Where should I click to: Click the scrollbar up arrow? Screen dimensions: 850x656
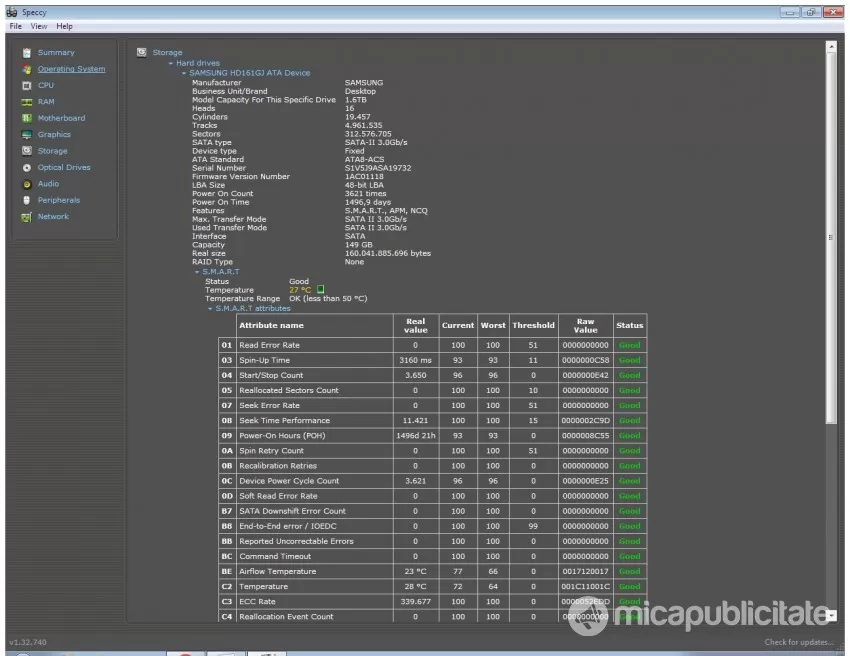coord(831,47)
